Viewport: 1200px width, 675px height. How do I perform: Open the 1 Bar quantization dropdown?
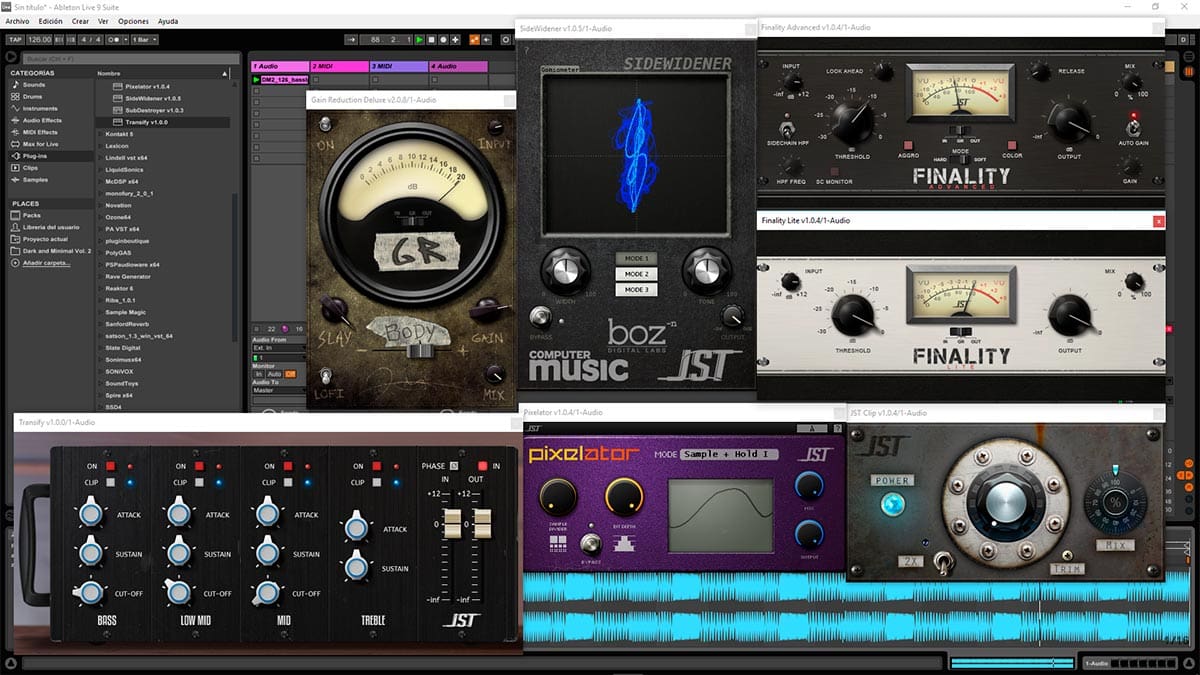point(143,40)
